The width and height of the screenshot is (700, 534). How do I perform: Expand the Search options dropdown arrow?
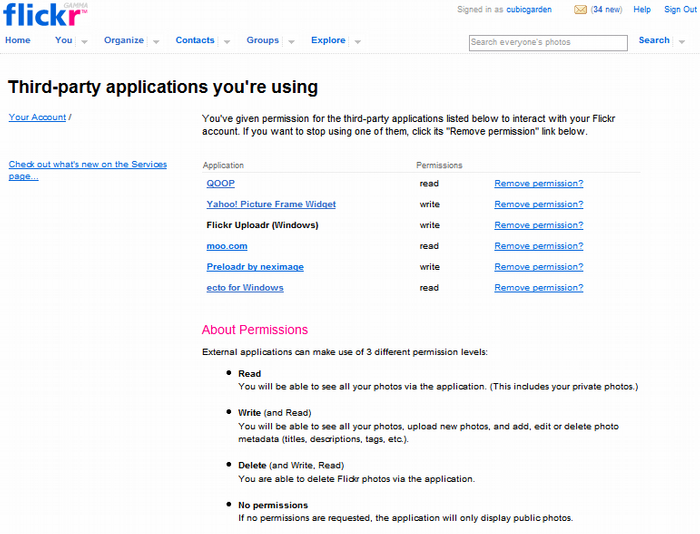click(682, 42)
